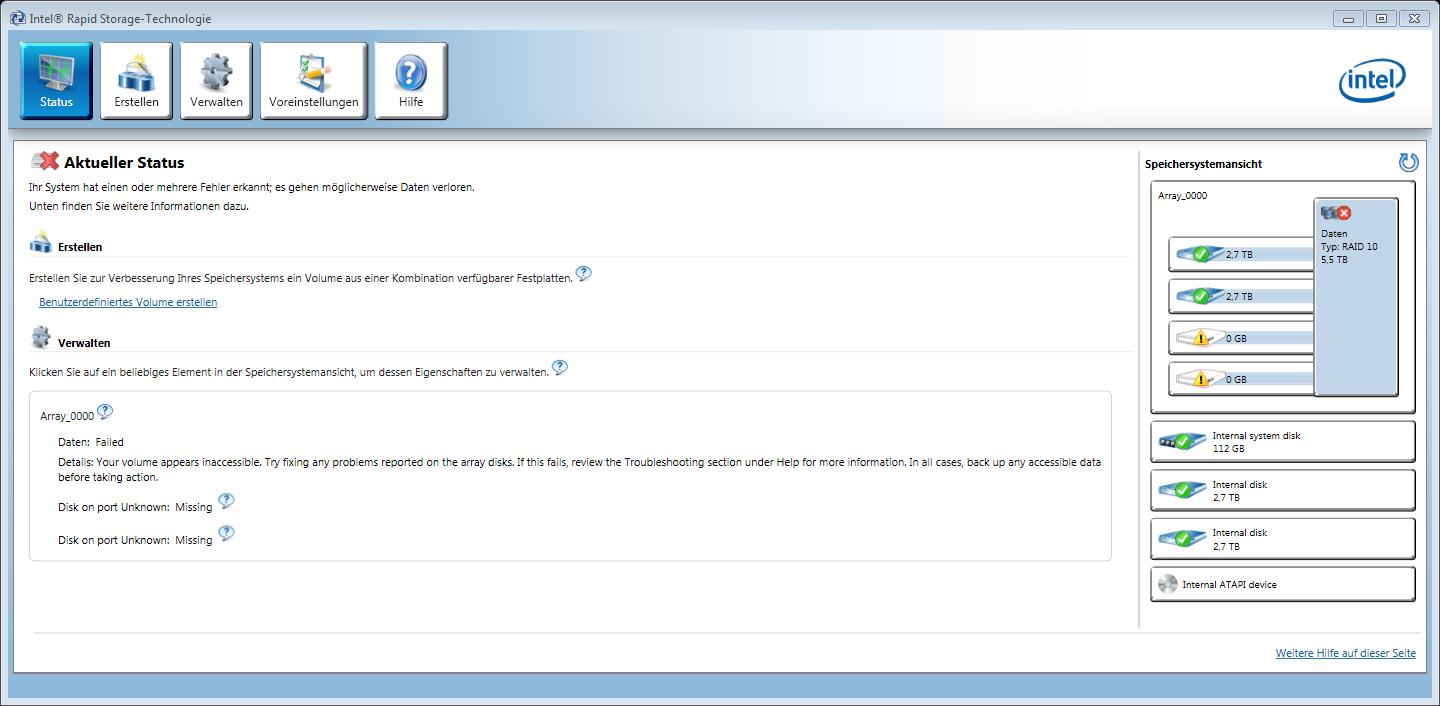Close the Intel Rapid Storage window

[1414, 18]
